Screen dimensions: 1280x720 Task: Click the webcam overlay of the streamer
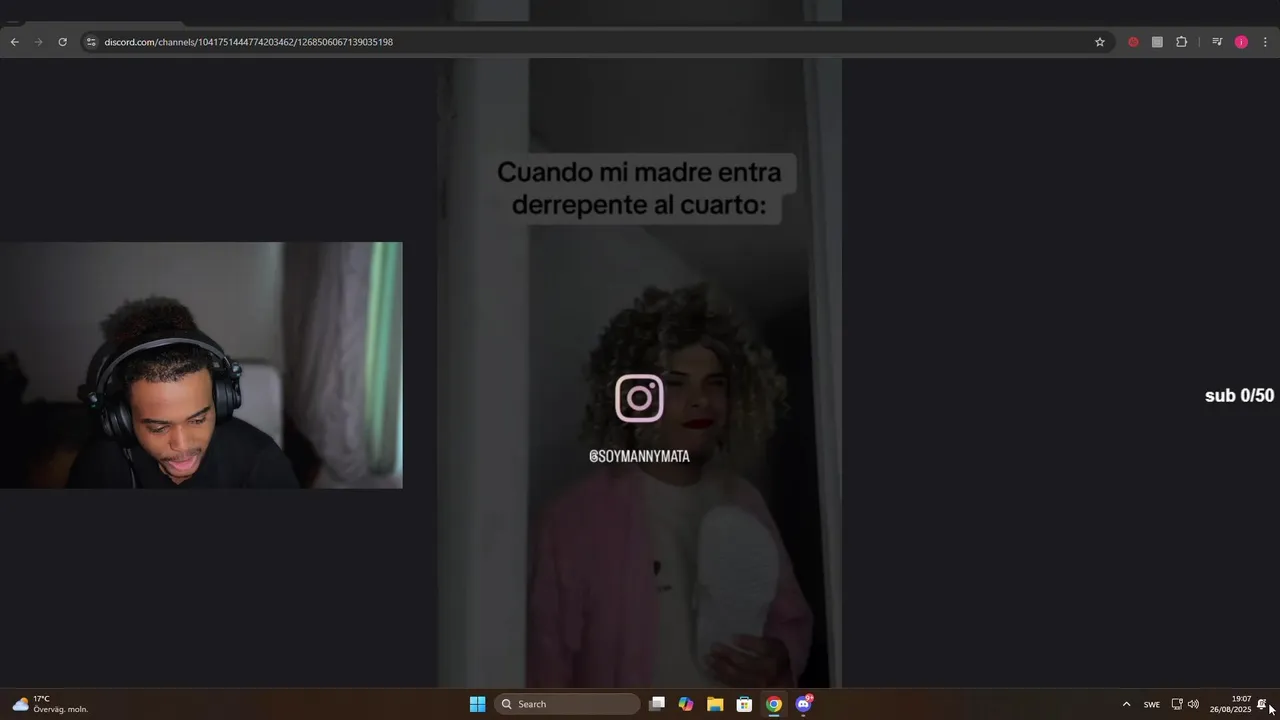(201, 365)
